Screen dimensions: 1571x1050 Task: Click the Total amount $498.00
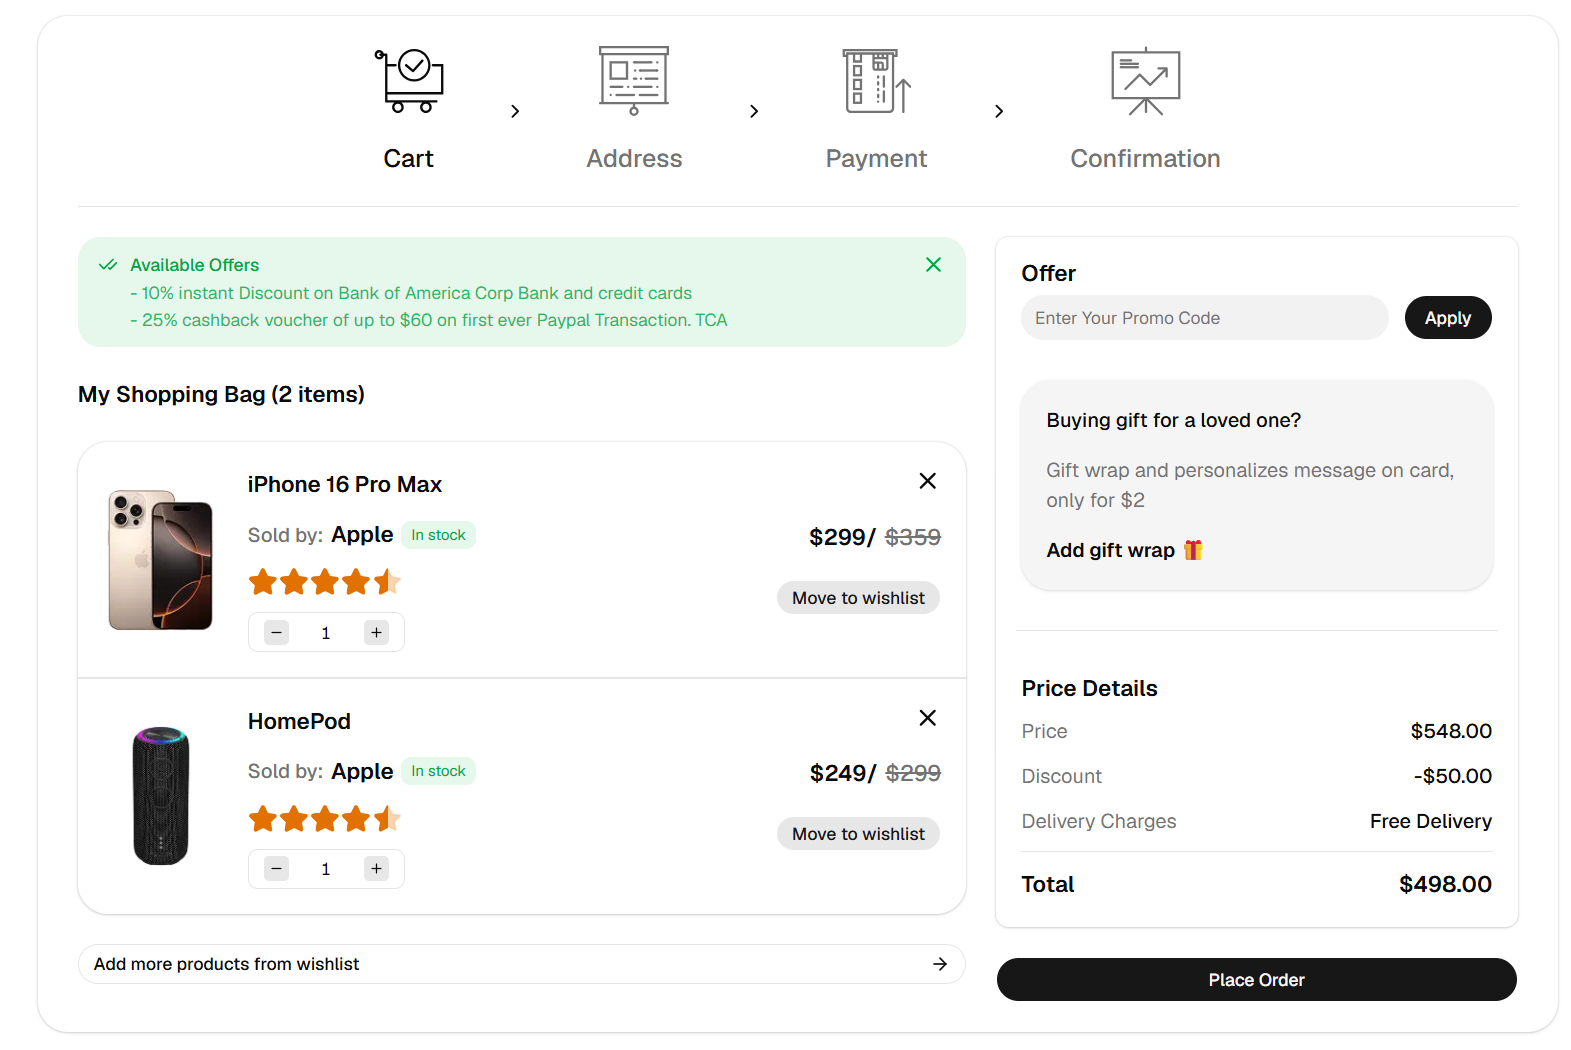pos(1445,884)
